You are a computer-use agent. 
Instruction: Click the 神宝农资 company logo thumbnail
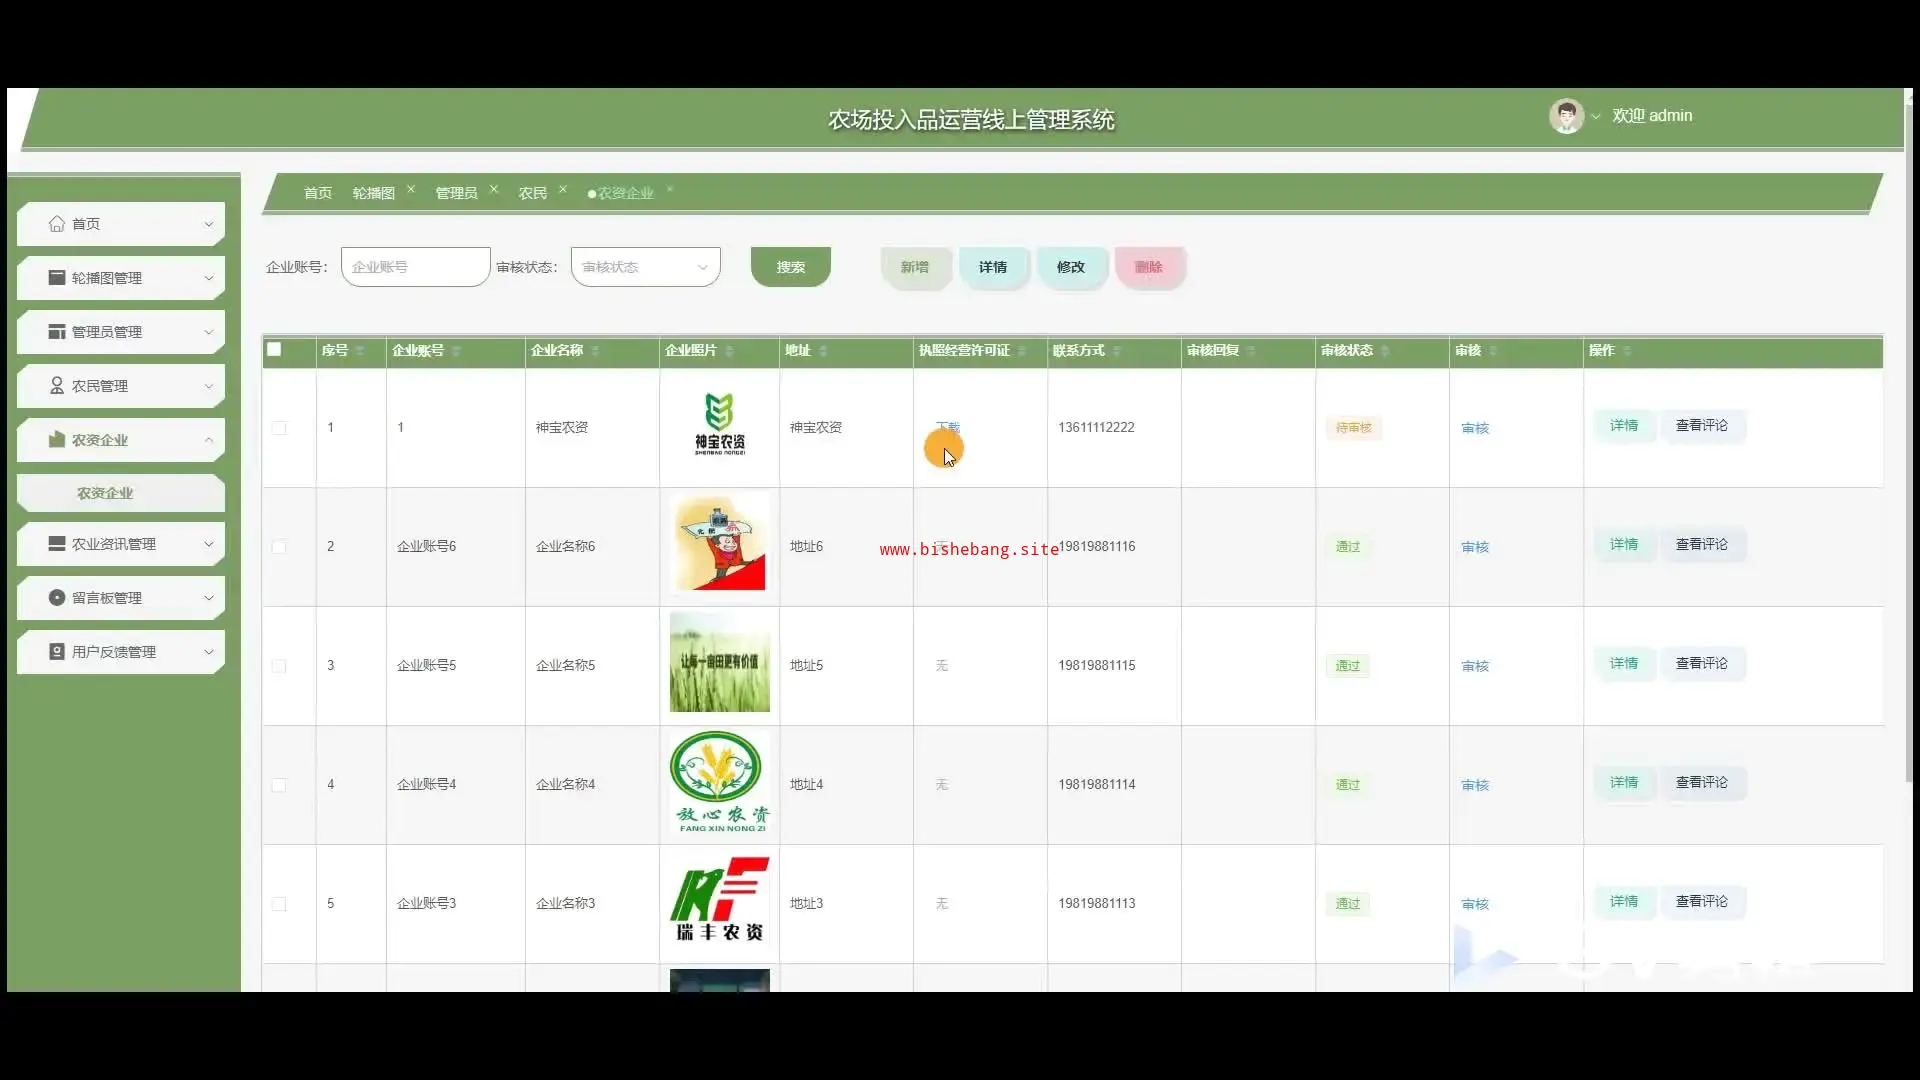(719, 425)
